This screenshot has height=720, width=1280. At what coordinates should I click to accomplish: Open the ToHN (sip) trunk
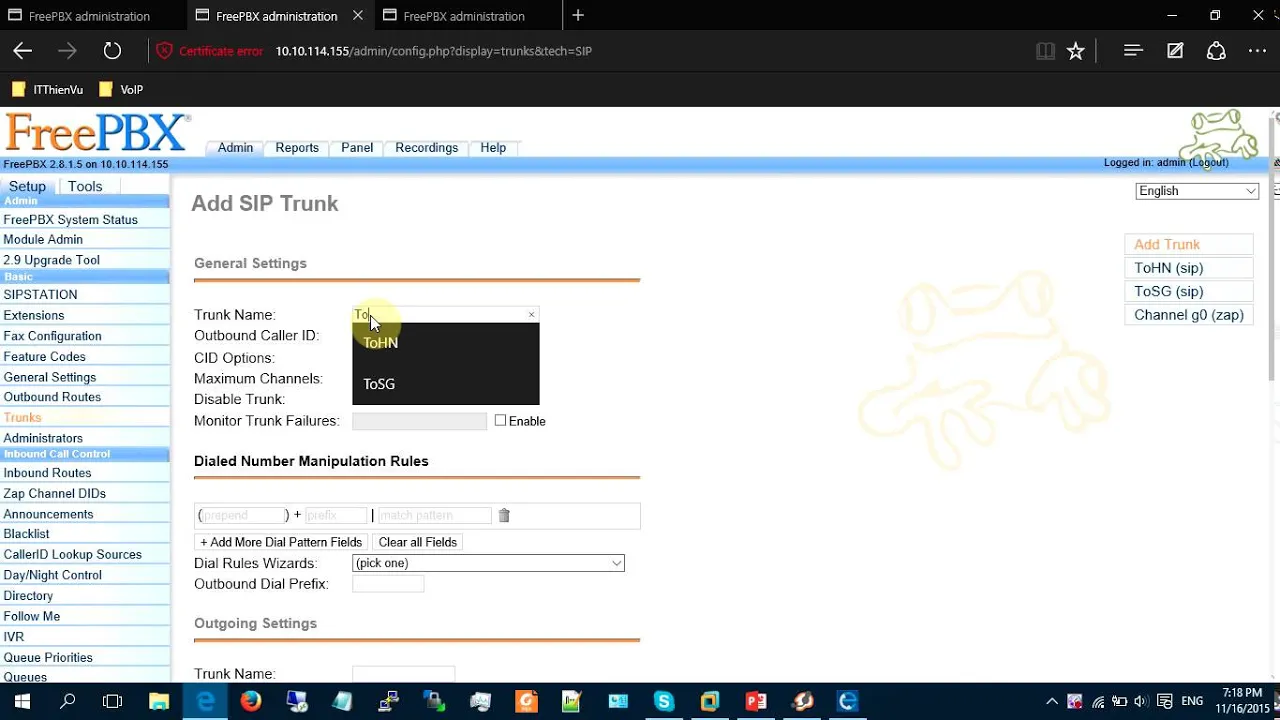(x=1169, y=268)
